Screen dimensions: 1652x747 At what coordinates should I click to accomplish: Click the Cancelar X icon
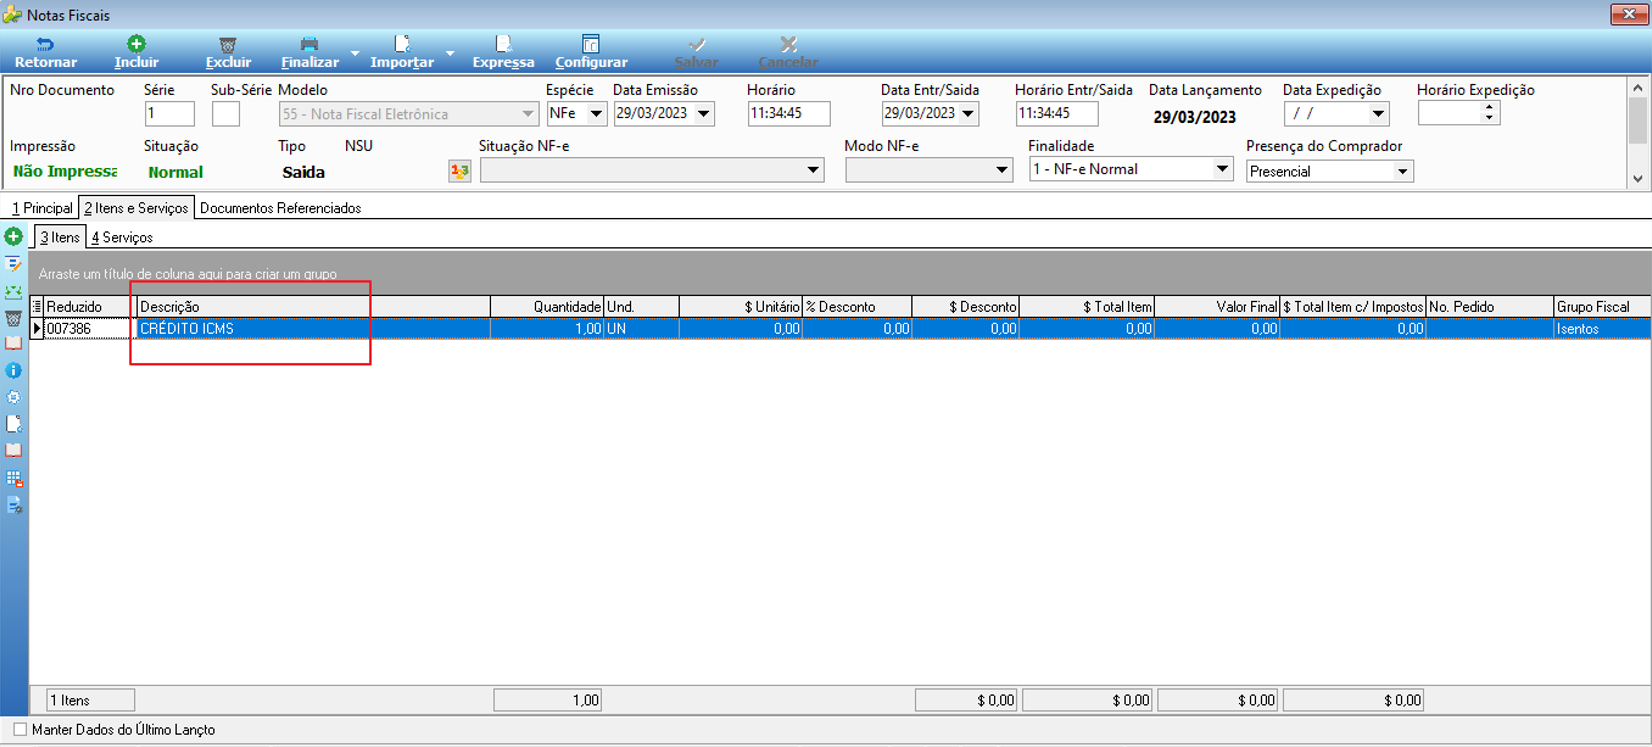[x=788, y=44]
